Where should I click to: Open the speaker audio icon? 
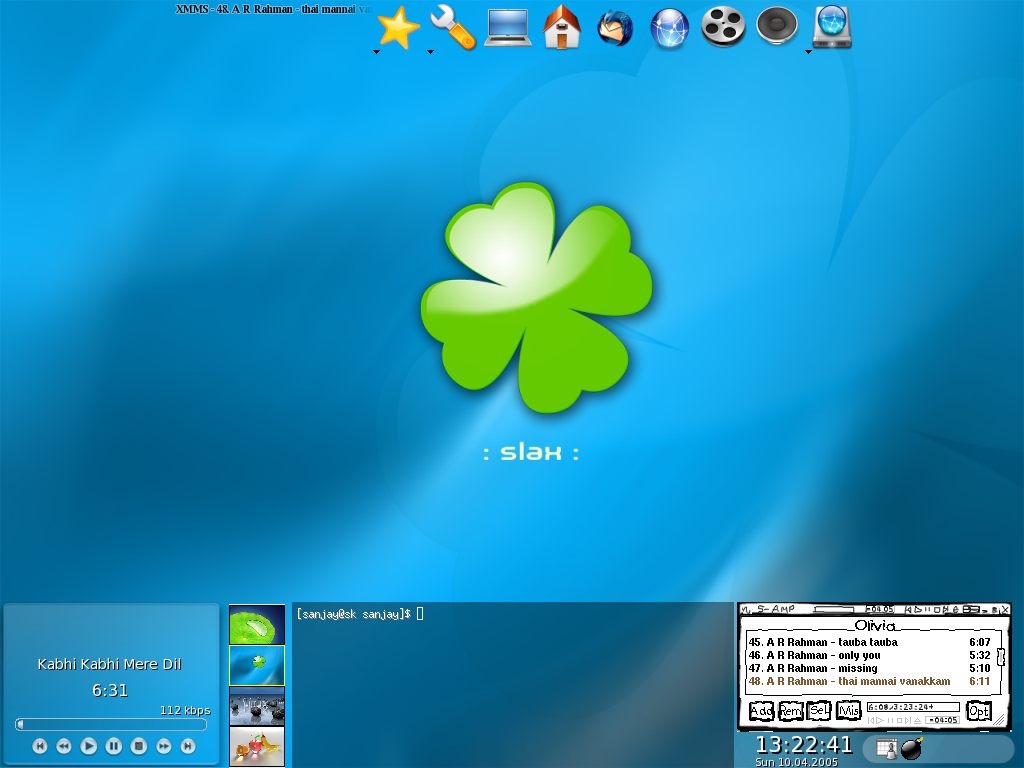pos(777,26)
